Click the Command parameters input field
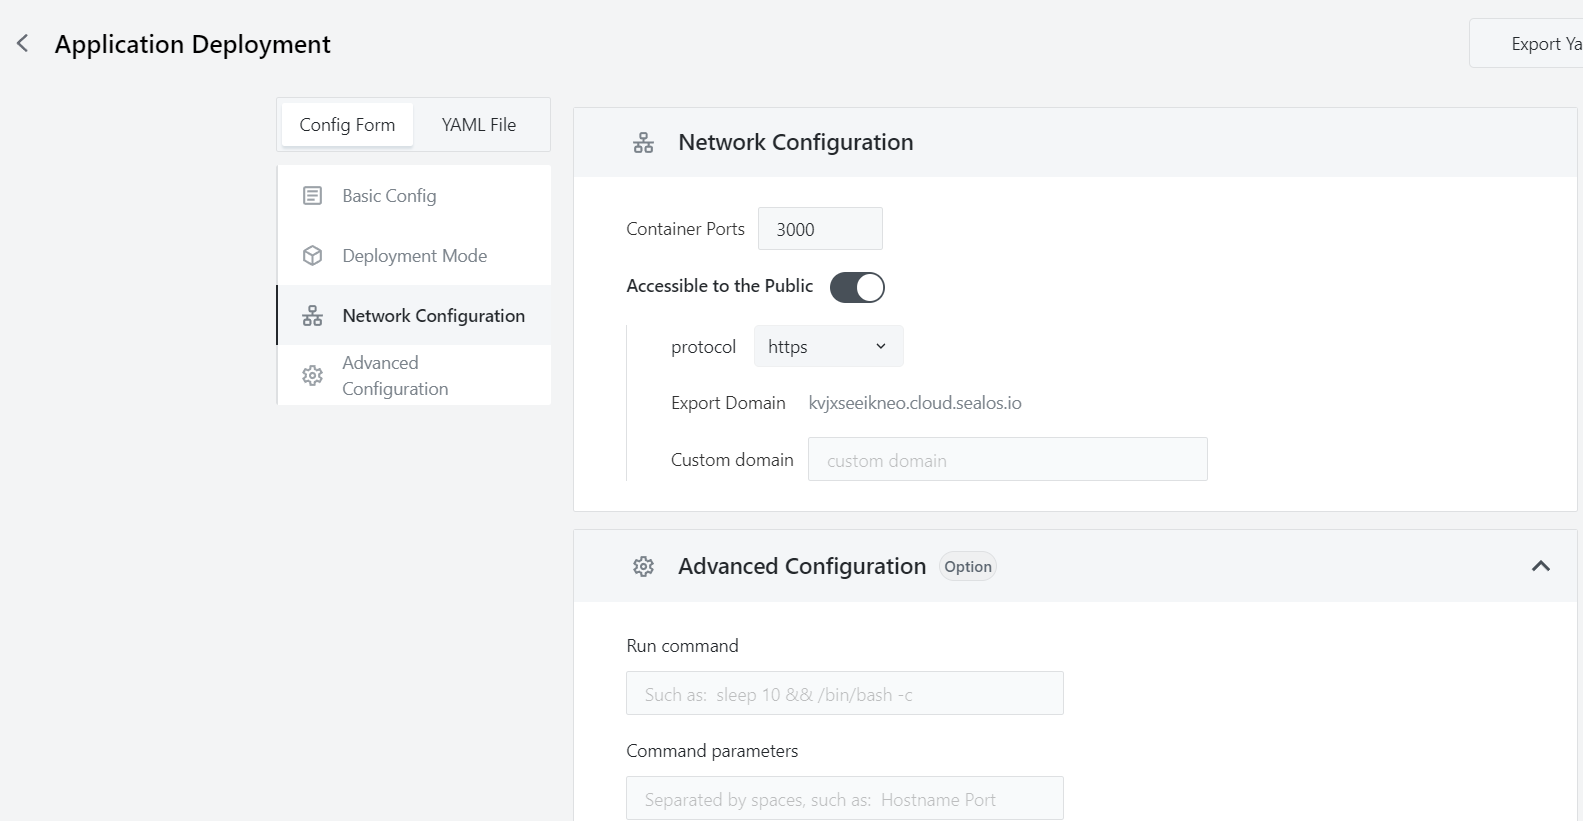This screenshot has height=821, width=1583. pos(844,799)
